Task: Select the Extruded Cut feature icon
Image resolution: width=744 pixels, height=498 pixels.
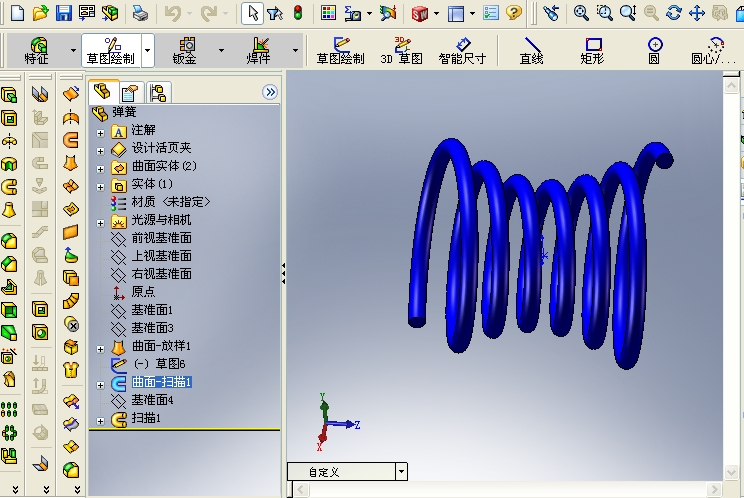Action: click(x=9, y=118)
